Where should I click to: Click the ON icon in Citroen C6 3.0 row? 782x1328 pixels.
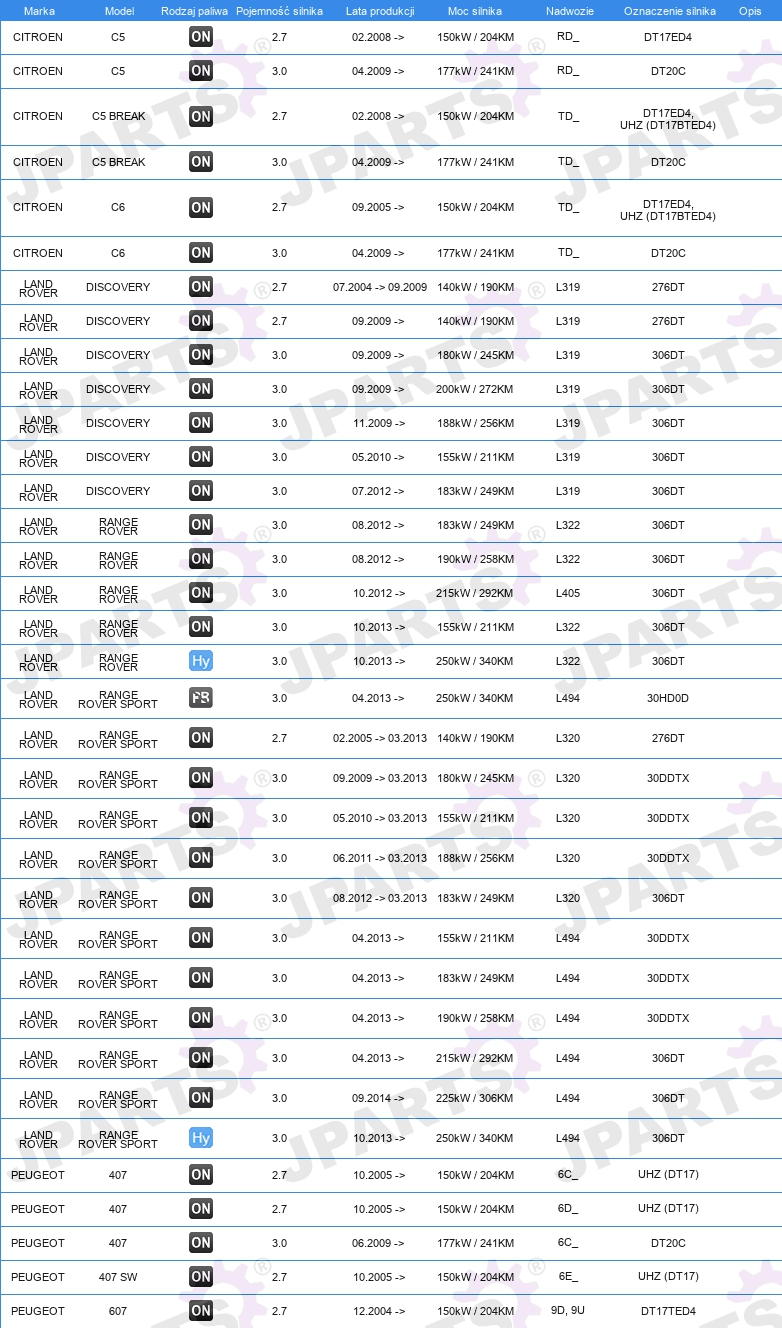point(201,253)
